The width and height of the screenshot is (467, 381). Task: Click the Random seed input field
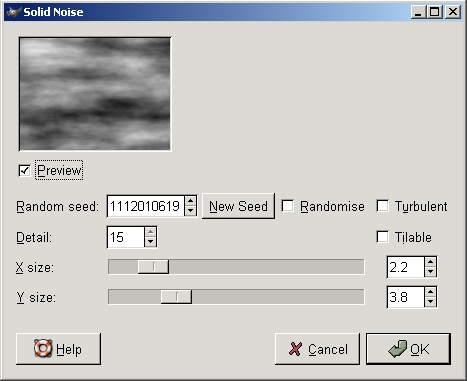tap(146, 206)
